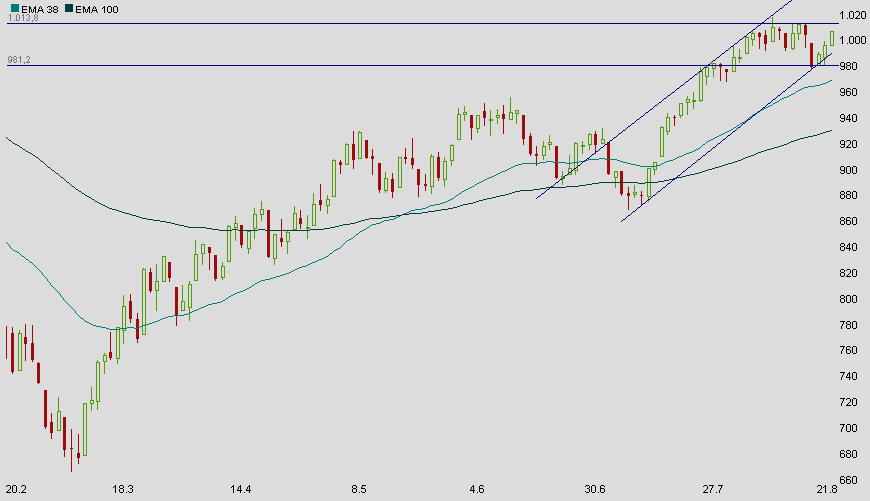Viewport: 870px width, 501px height.
Task: Select the 18.3 date on time axis
Action: pyautogui.click(x=123, y=489)
